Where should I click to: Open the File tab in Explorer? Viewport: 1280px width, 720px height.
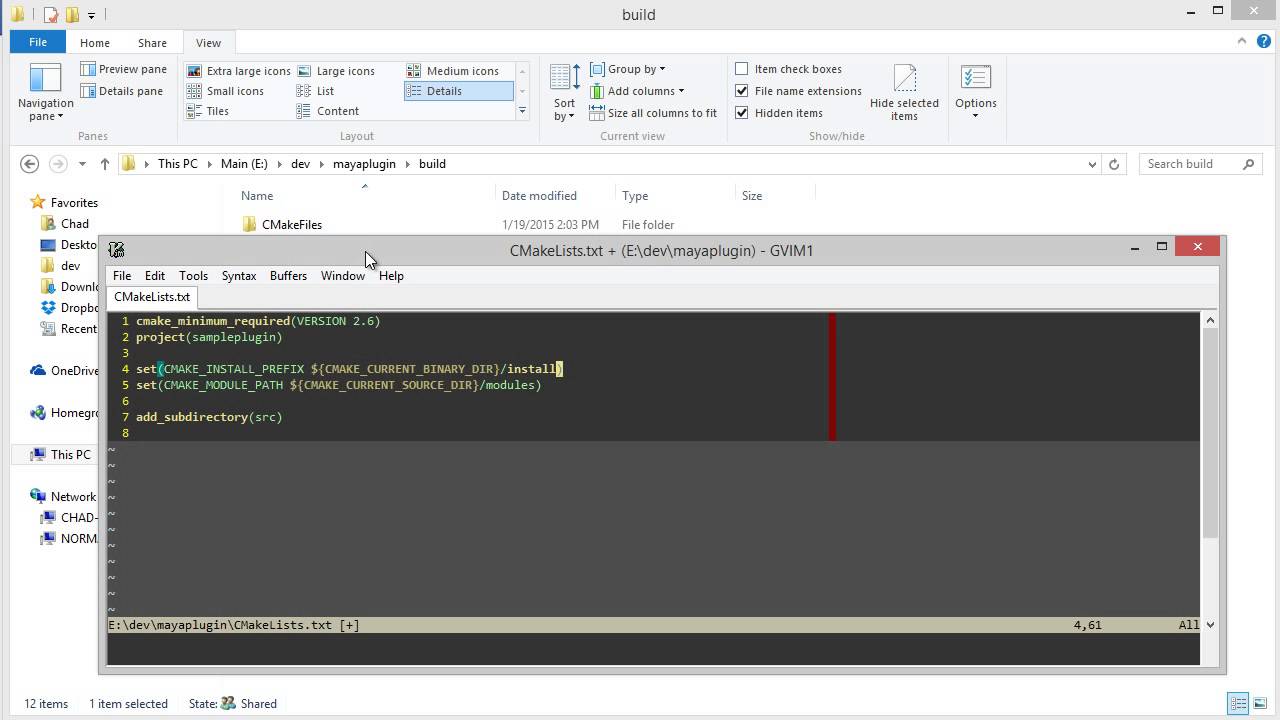(38, 43)
